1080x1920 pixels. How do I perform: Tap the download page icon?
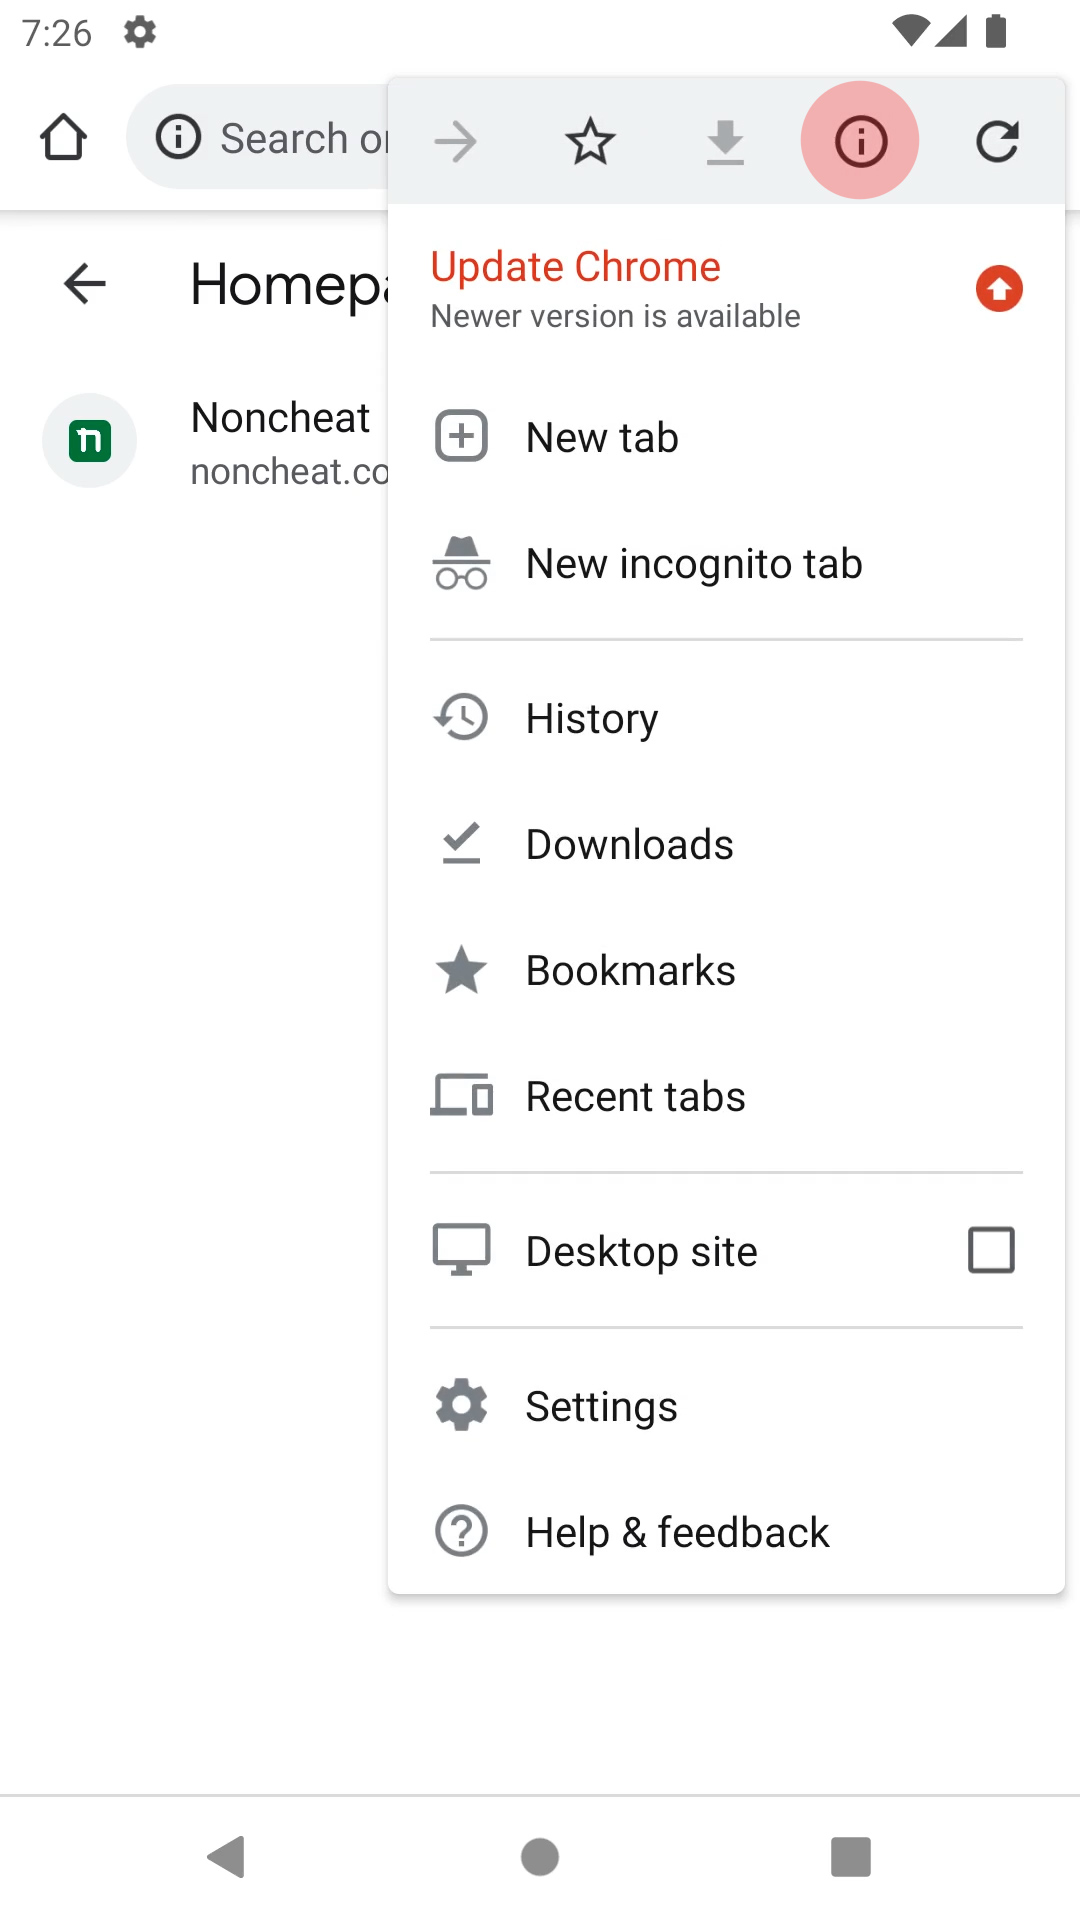tap(725, 141)
